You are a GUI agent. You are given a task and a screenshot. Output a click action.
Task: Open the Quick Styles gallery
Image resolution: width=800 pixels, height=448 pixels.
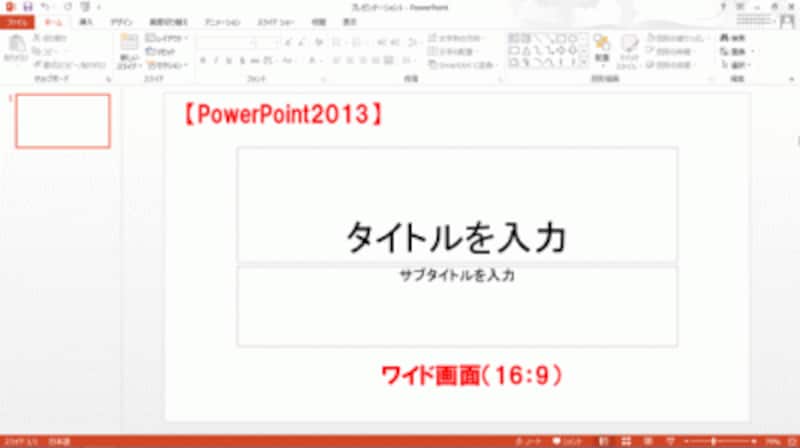[x=629, y=51]
